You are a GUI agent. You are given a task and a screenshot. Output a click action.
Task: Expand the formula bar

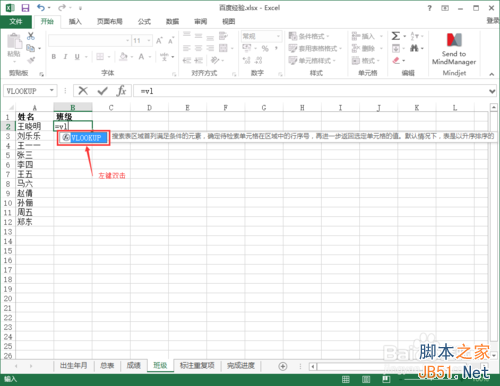click(492, 91)
